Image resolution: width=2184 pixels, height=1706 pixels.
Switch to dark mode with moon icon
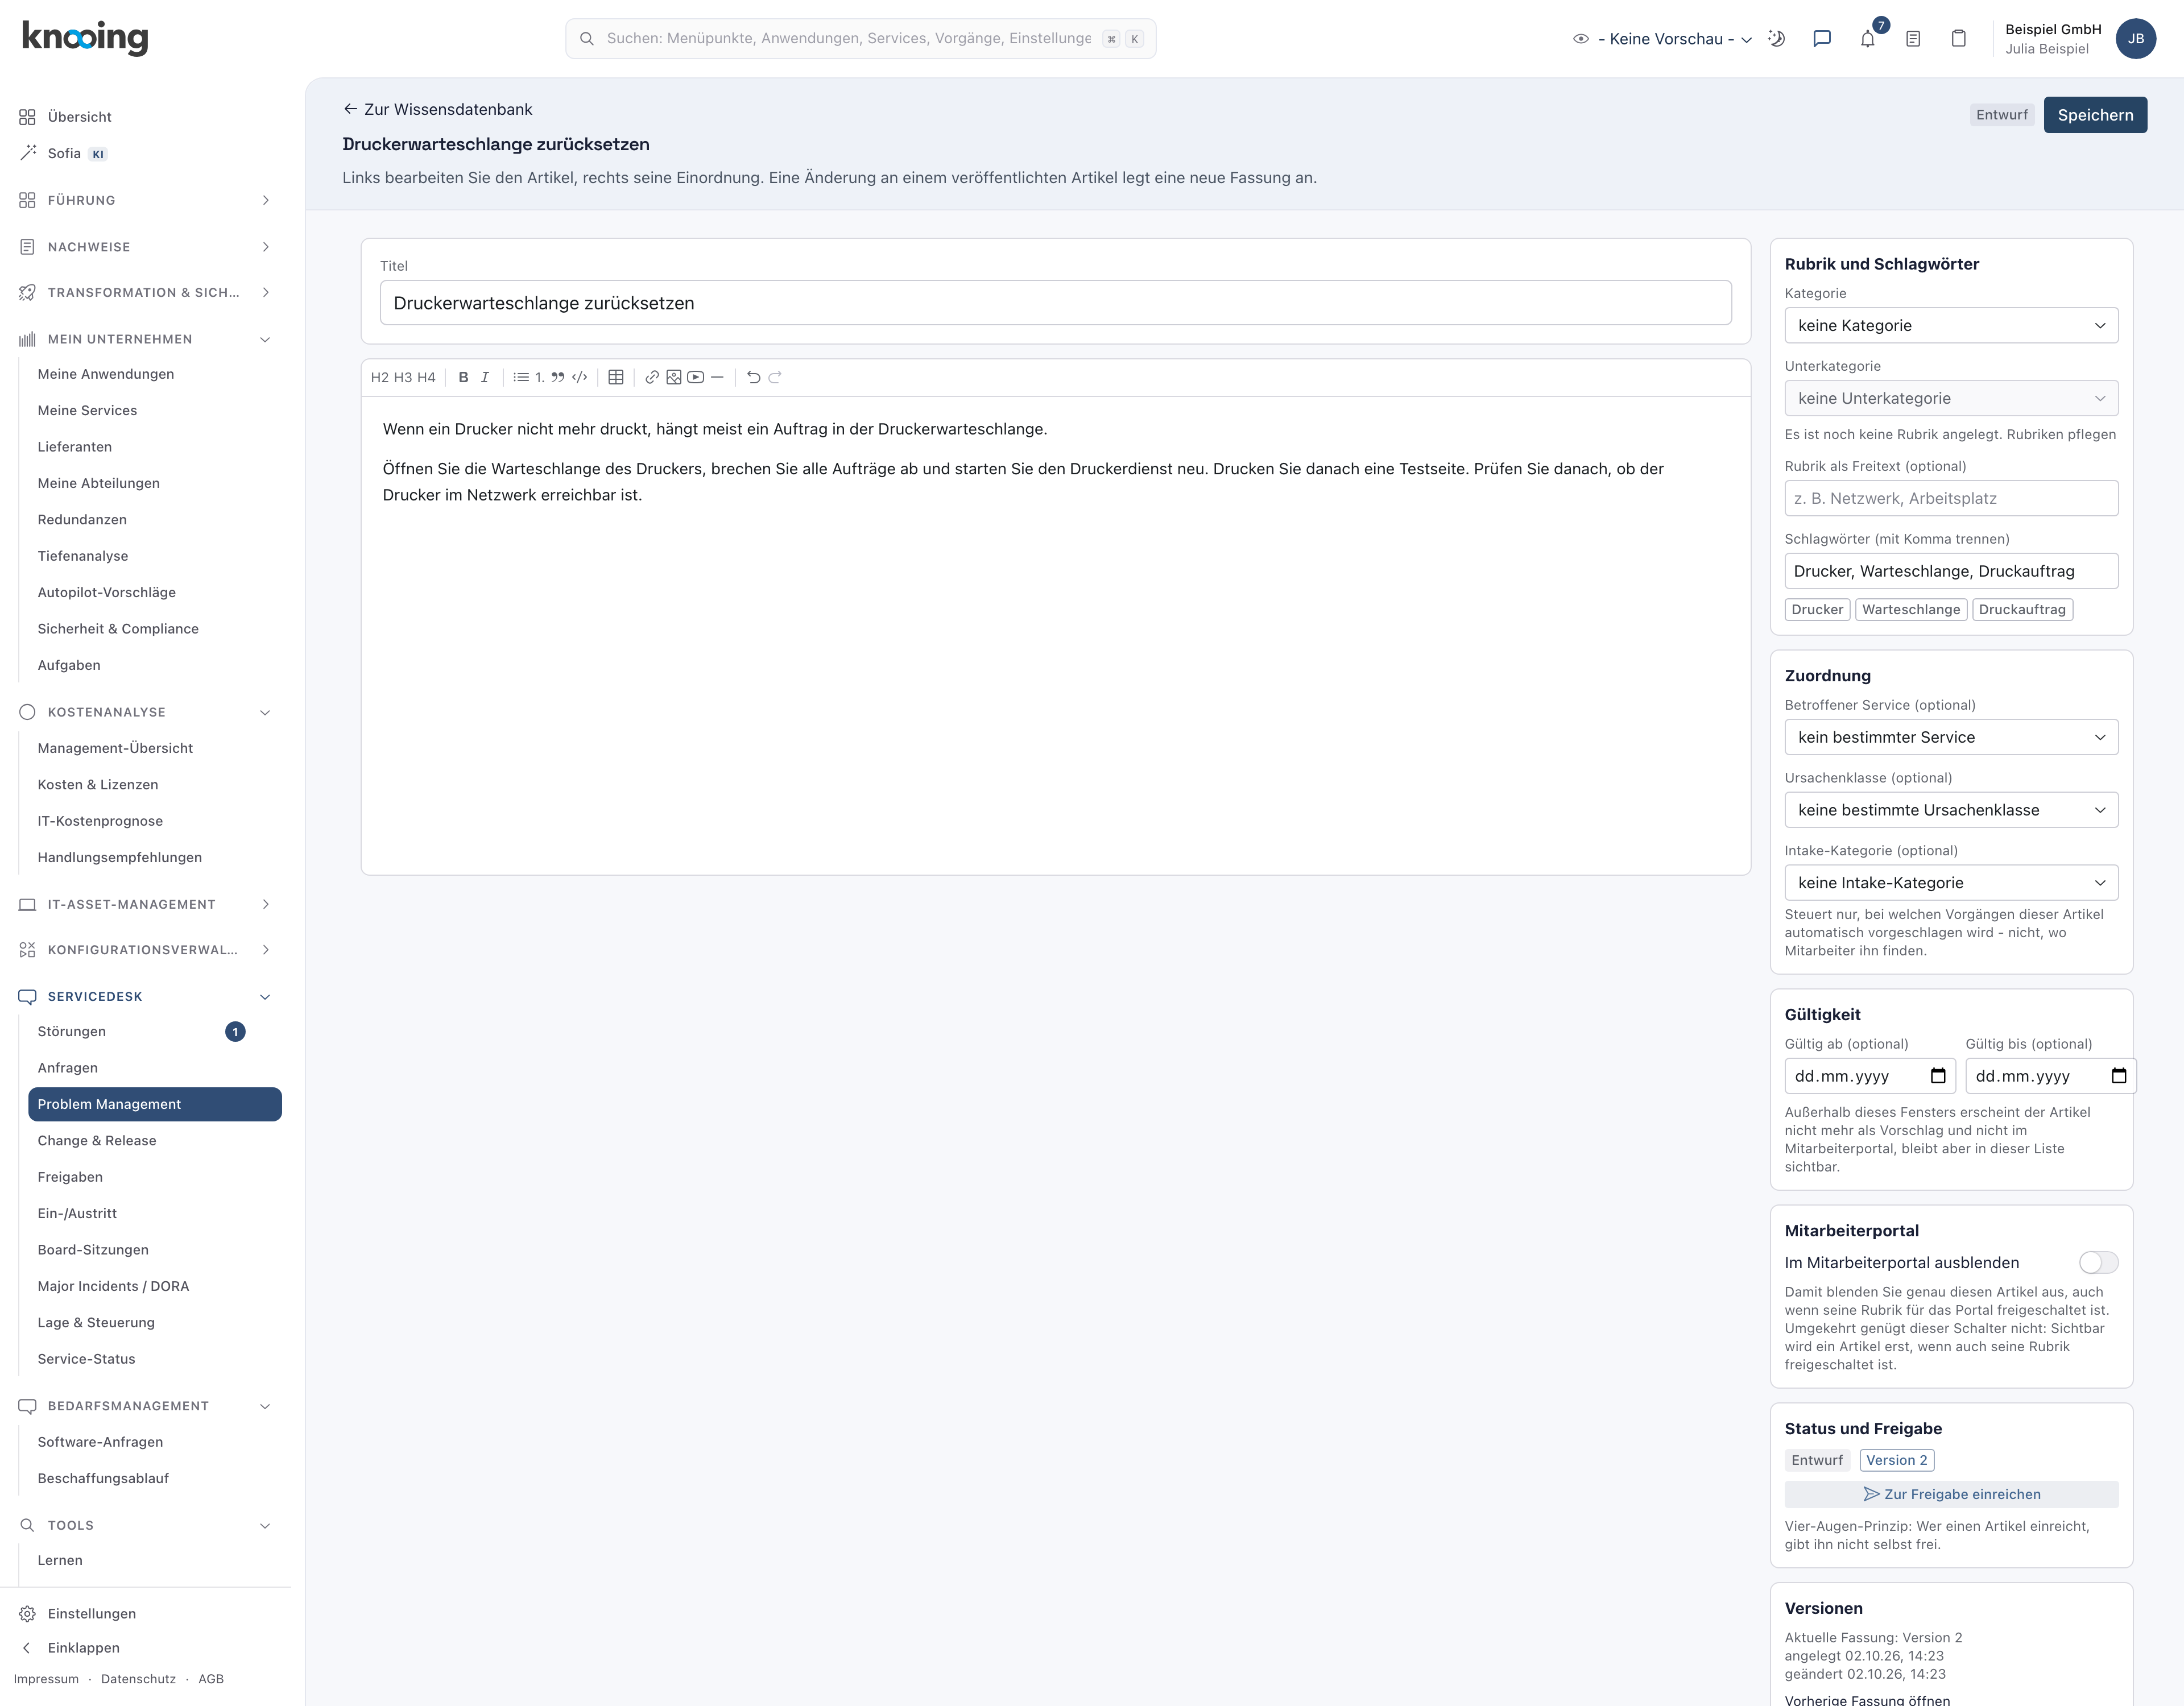tap(1777, 39)
